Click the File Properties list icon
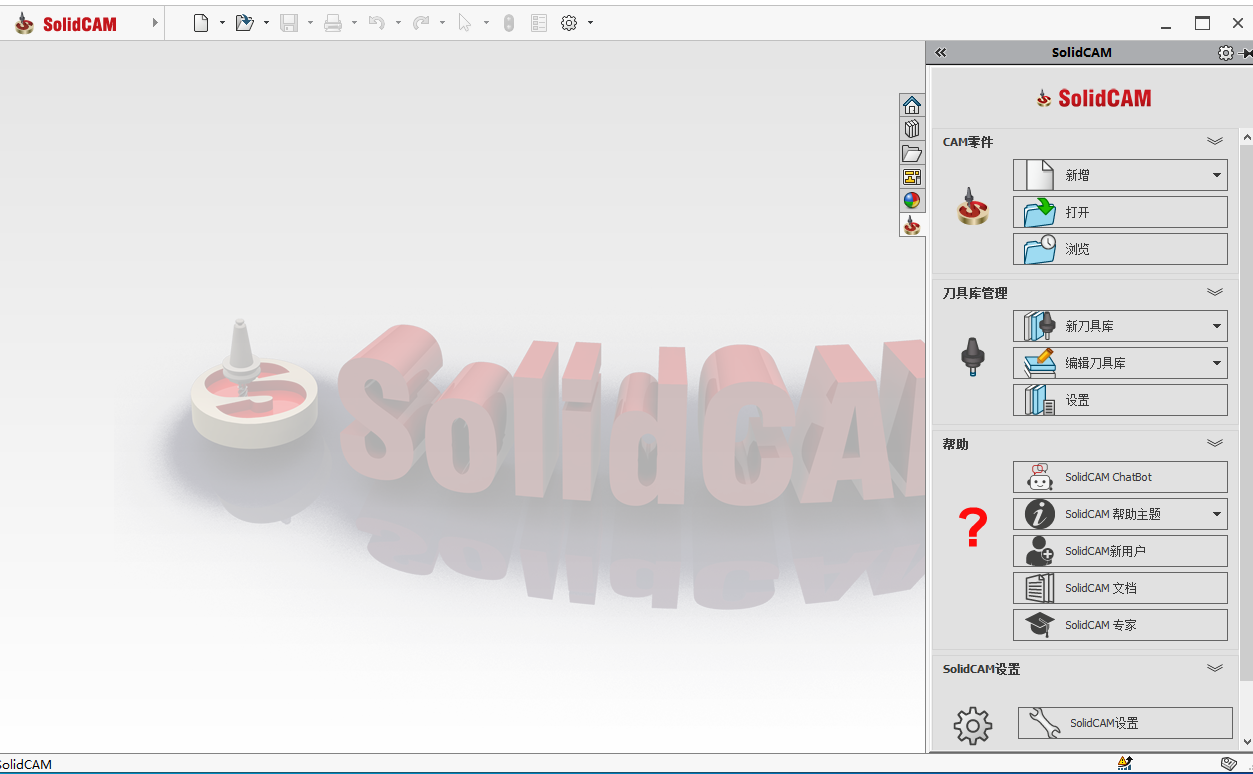The height and width of the screenshot is (774, 1253). click(x=539, y=23)
